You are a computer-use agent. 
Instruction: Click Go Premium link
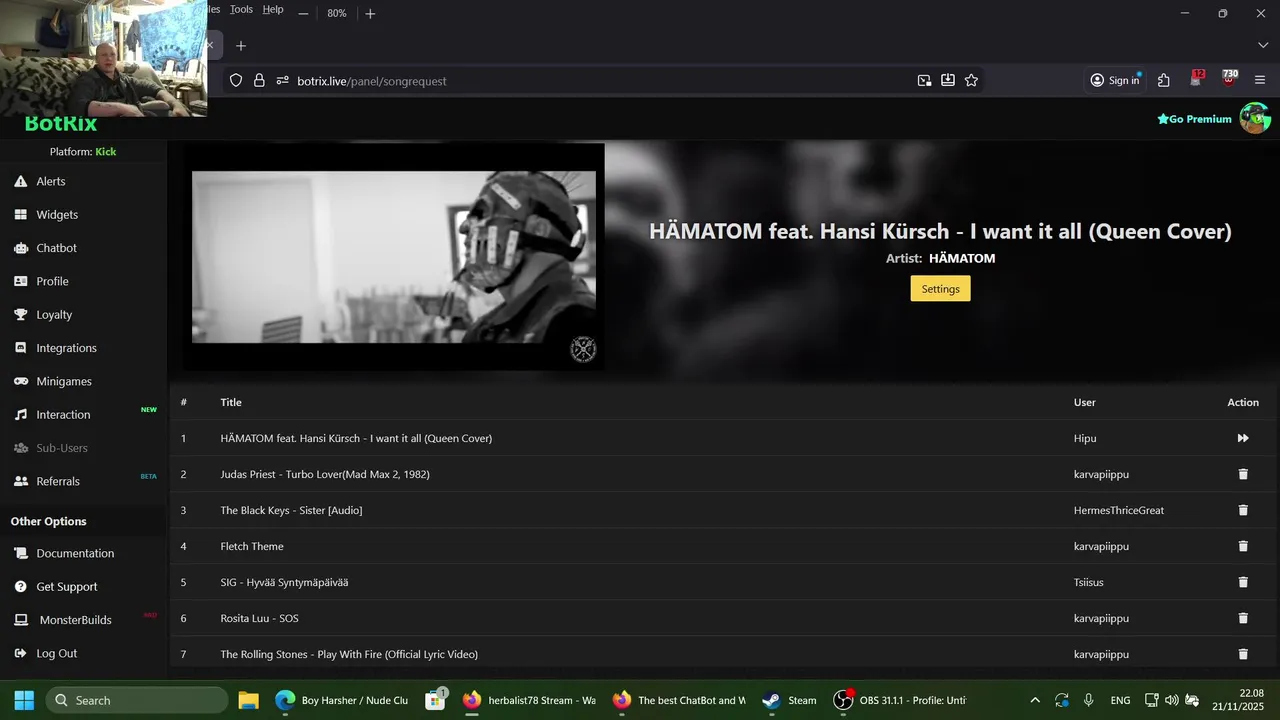[1194, 119]
